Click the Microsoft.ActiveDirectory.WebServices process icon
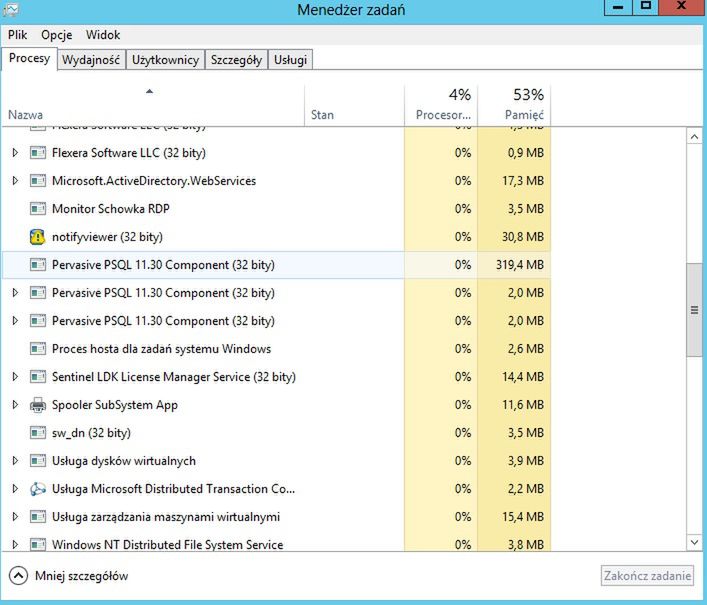The width and height of the screenshot is (707, 605). [x=37, y=181]
